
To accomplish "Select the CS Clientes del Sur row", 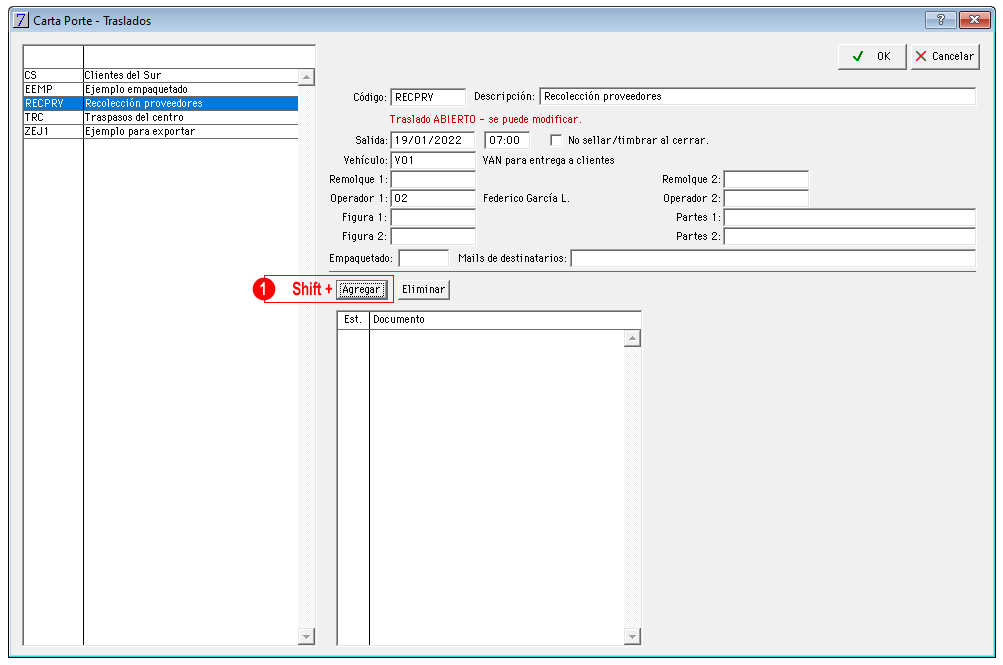I will (x=161, y=75).
